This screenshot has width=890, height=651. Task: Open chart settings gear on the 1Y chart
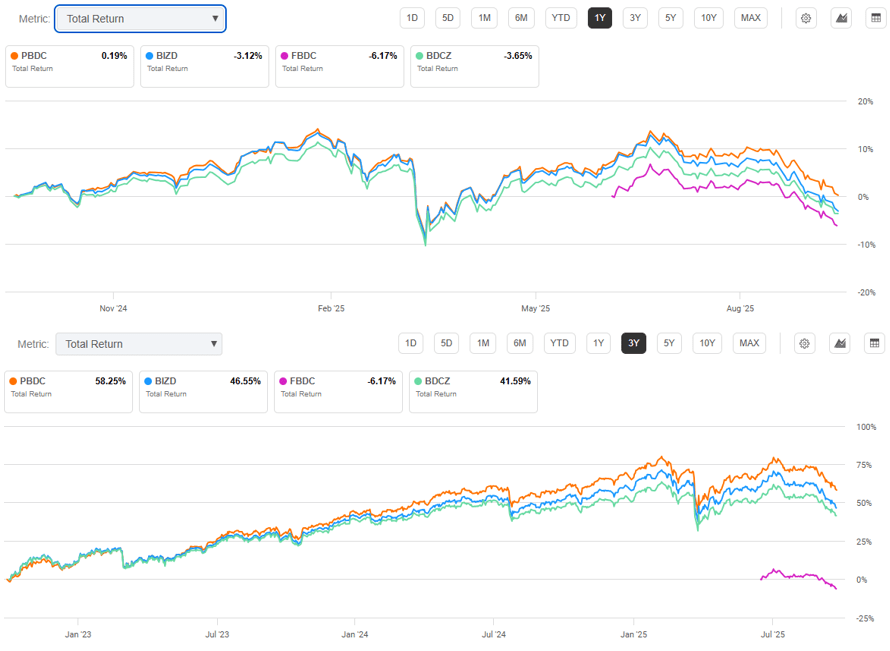click(806, 17)
